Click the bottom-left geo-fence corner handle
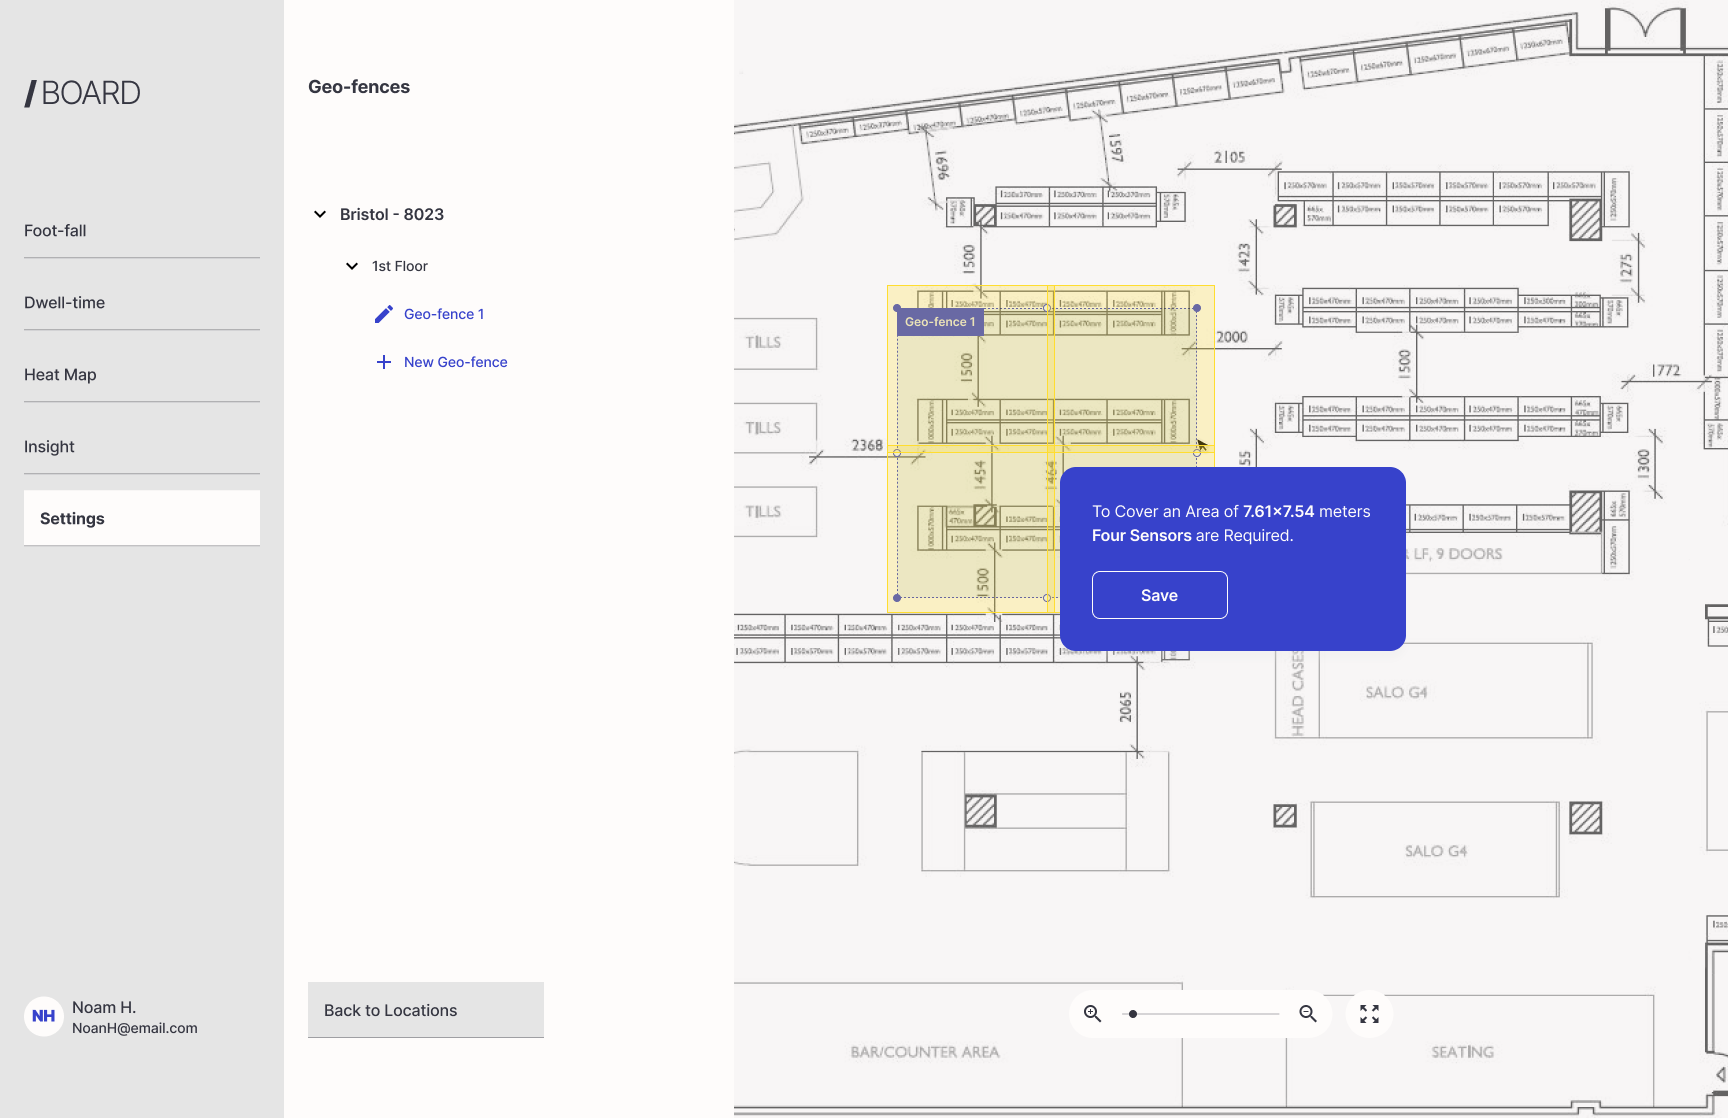 pos(897,598)
